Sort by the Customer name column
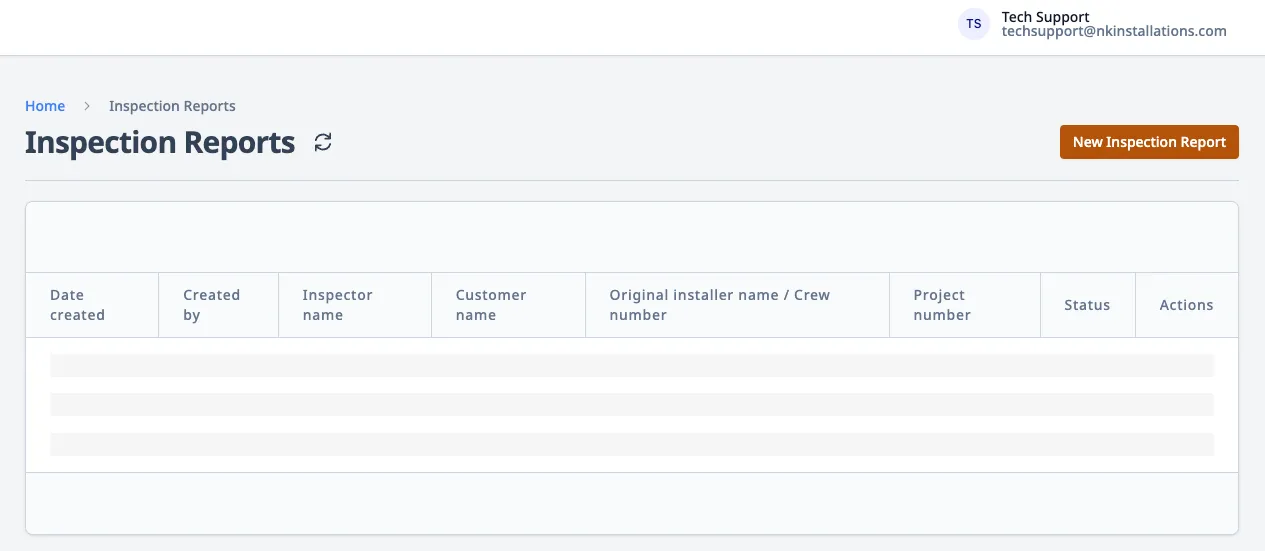1265x551 pixels. pos(490,305)
